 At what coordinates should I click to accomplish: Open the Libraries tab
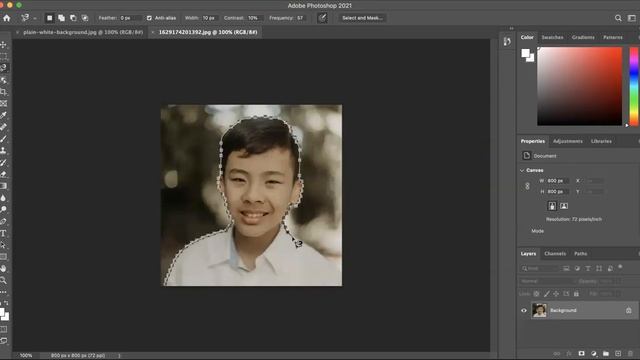tap(601, 141)
